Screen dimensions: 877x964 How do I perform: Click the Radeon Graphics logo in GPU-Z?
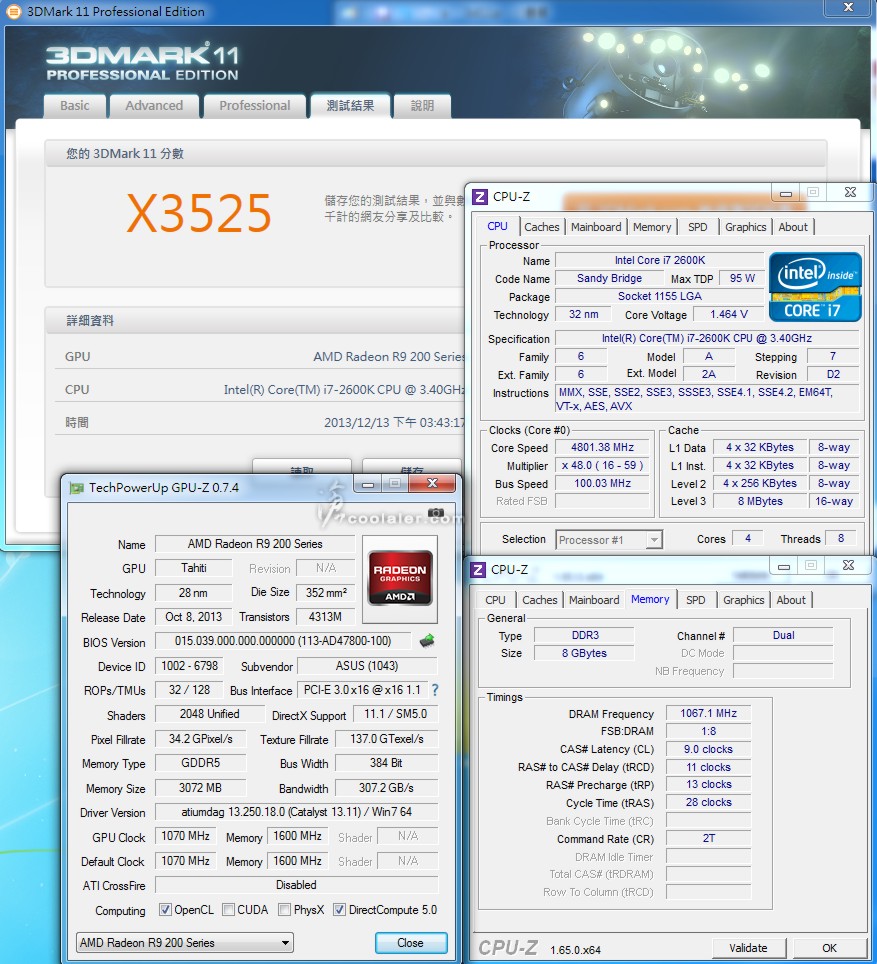400,578
